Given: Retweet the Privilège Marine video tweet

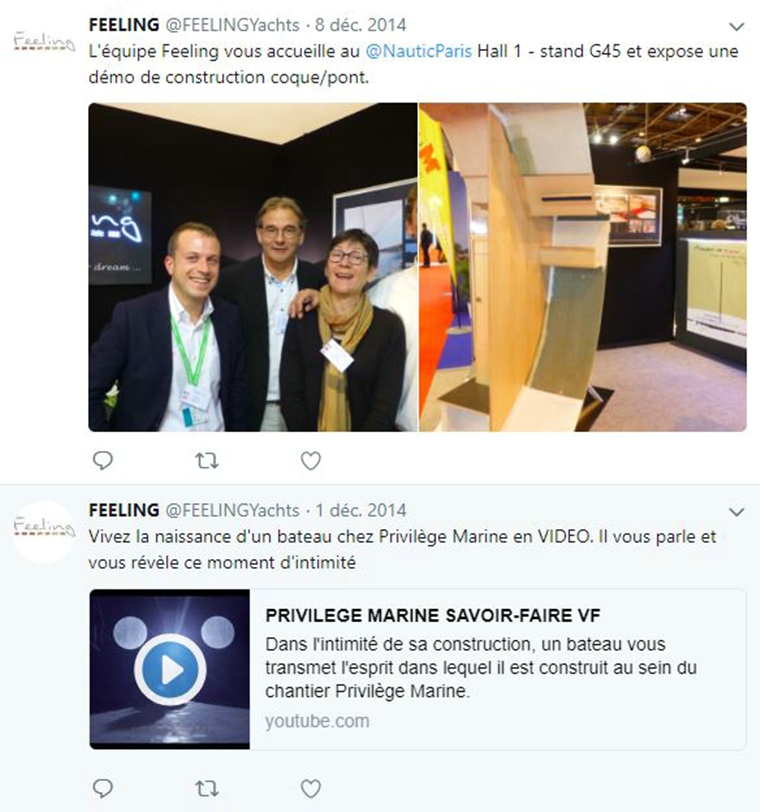Looking at the screenshot, I should (x=207, y=789).
